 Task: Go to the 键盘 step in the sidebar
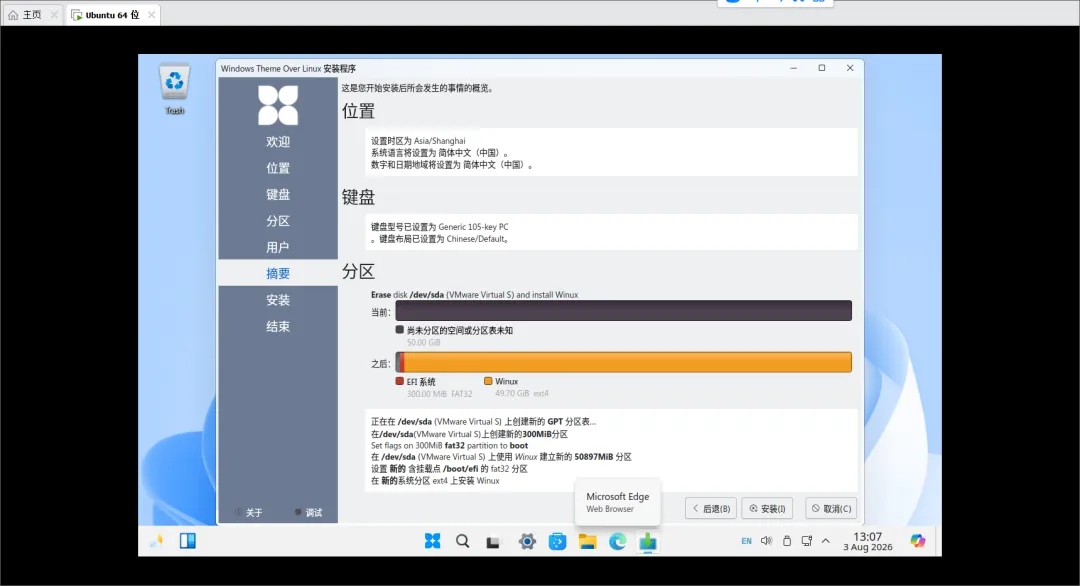coord(278,195)
